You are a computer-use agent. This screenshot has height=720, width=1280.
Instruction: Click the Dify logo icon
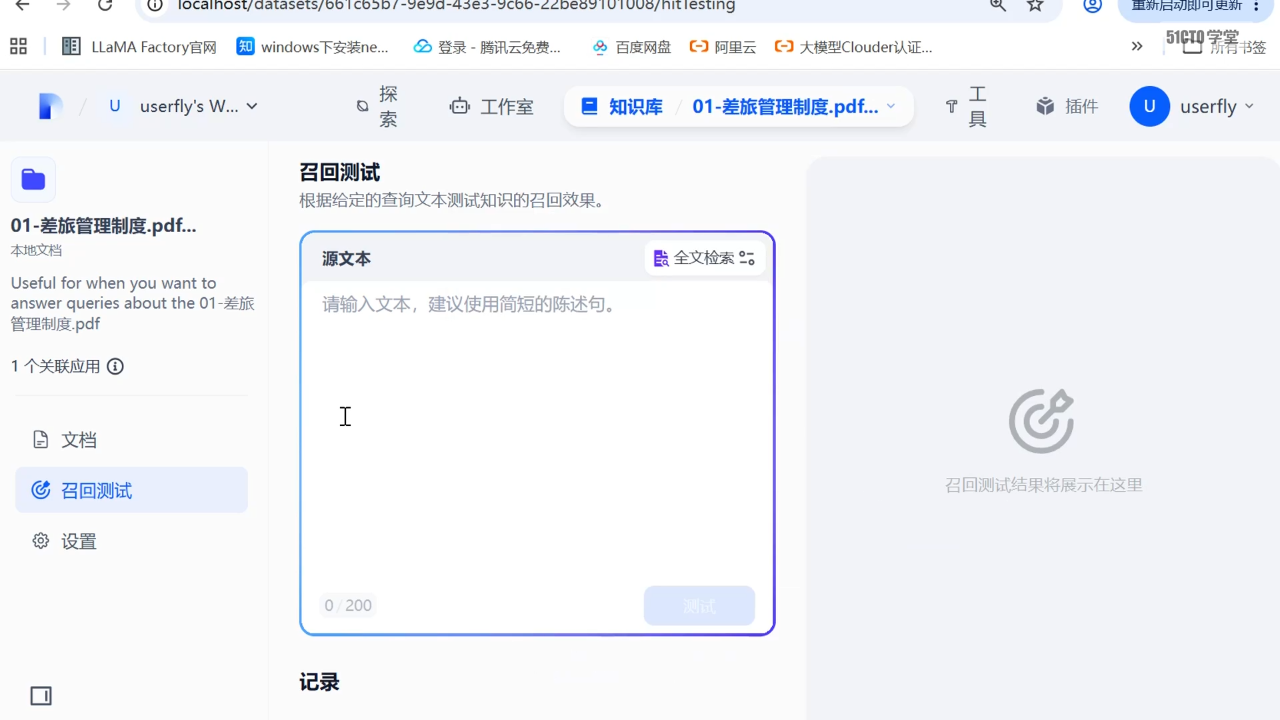tap(51, 106)
